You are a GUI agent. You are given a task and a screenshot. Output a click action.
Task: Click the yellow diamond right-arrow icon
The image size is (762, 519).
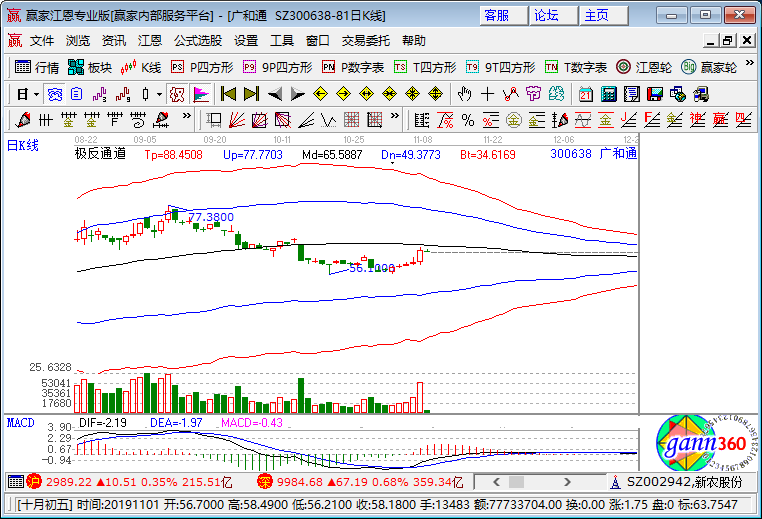344,94
